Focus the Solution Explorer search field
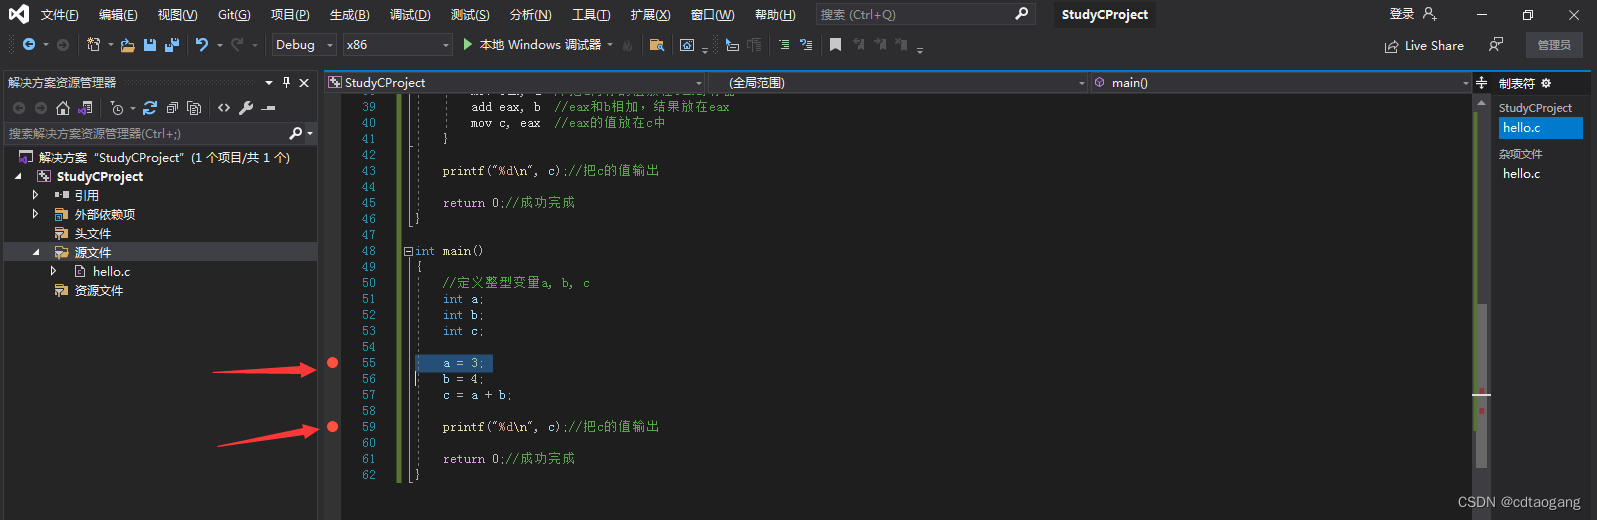Viewport: 1597px width, 520px height. click(146, 133)
